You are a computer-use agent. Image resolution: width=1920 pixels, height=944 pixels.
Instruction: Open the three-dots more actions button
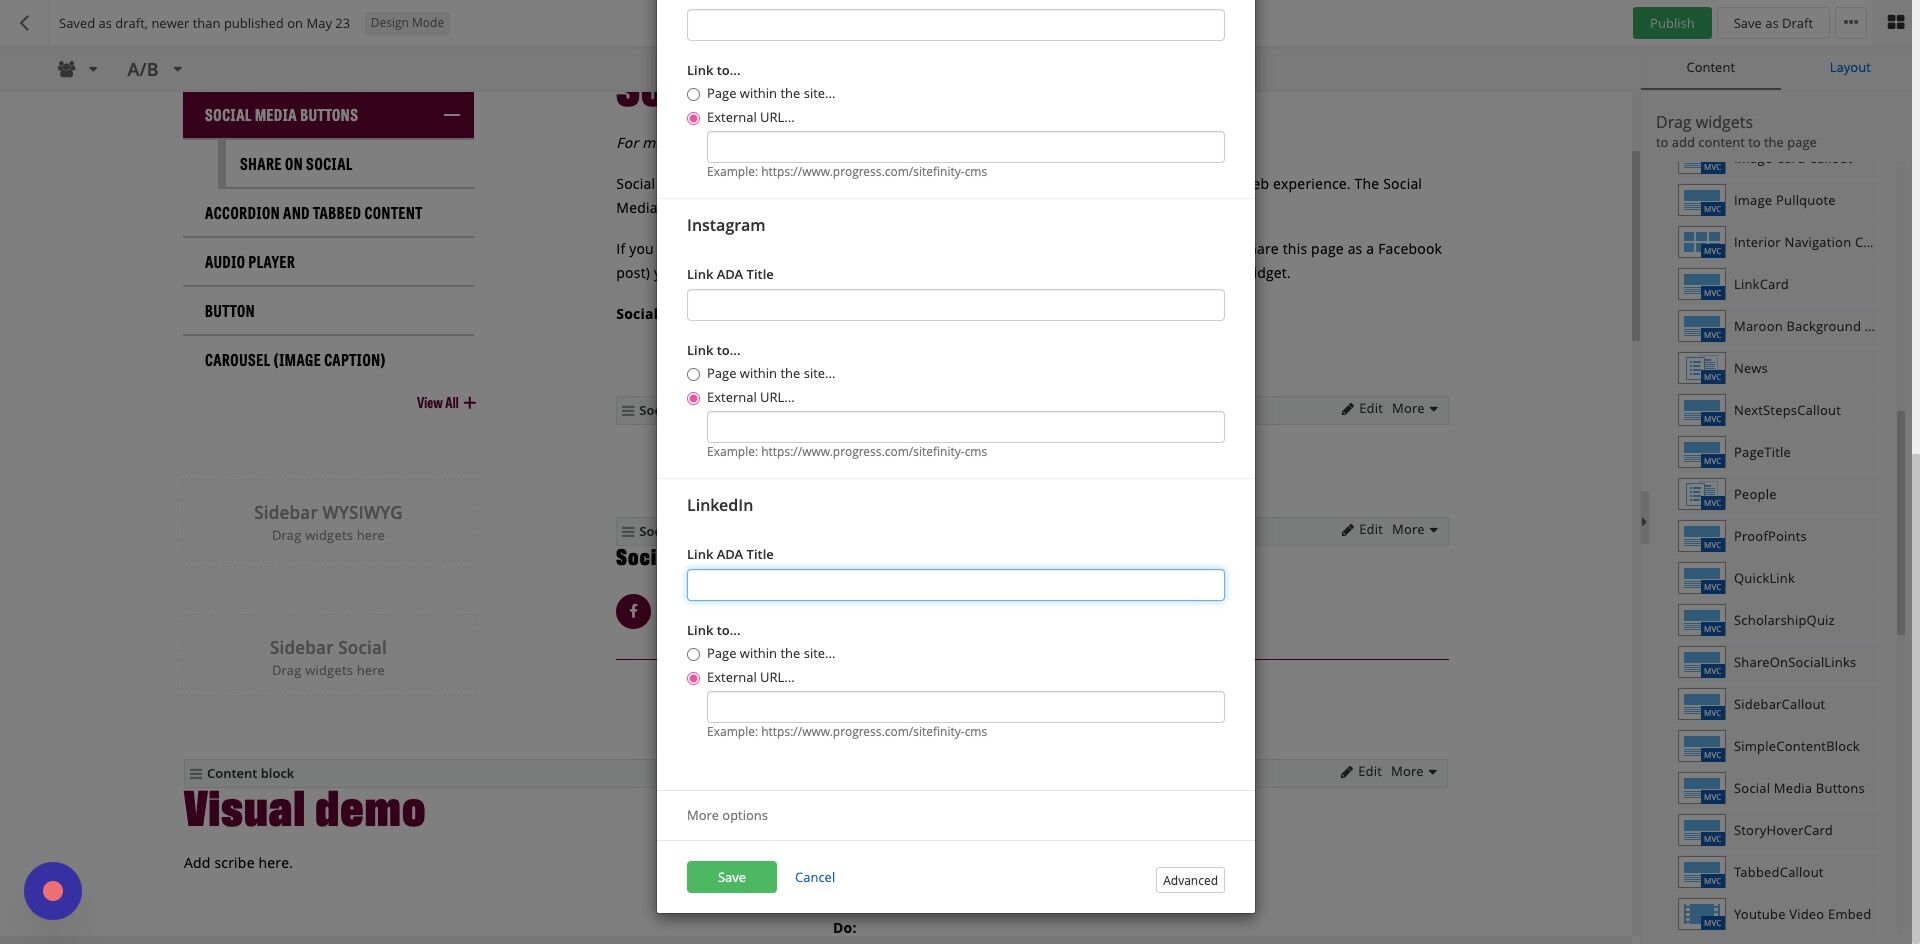[1851, 22]
